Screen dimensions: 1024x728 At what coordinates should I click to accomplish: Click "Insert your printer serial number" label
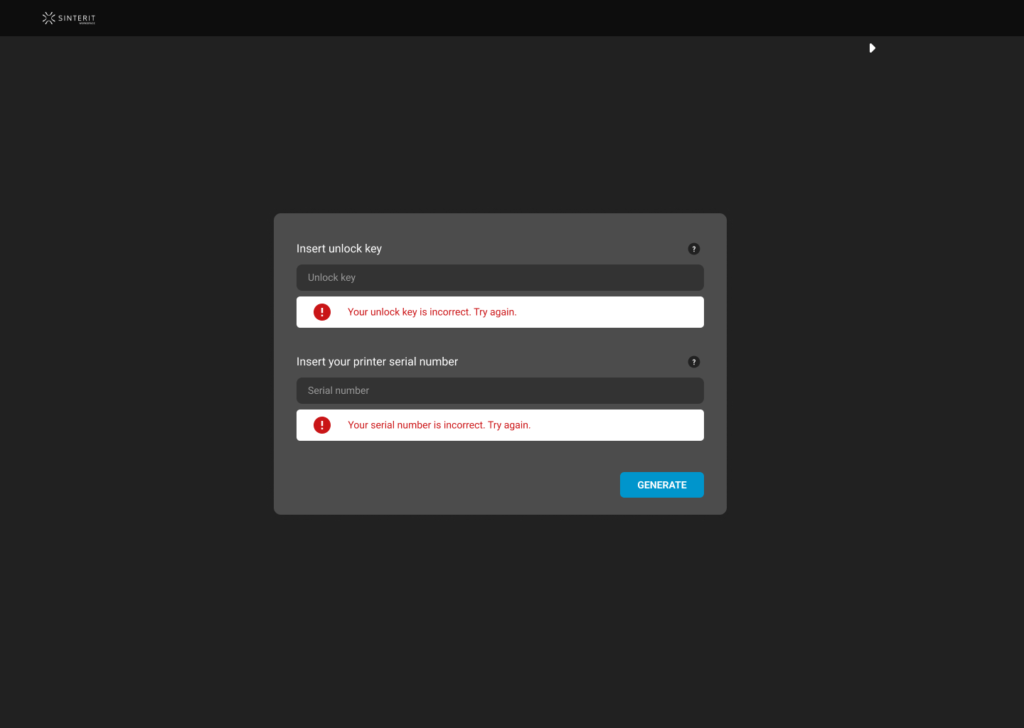tap(377, 362)
